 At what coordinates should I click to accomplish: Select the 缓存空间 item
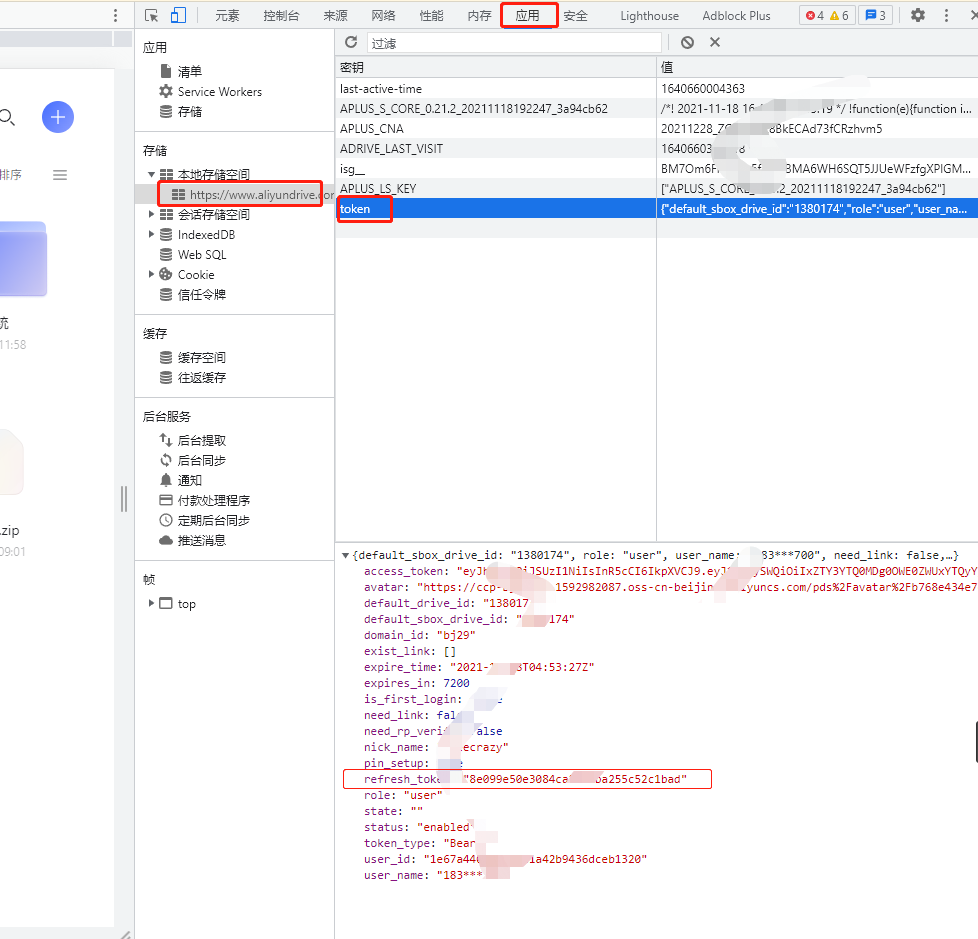(x=201, y=358)
